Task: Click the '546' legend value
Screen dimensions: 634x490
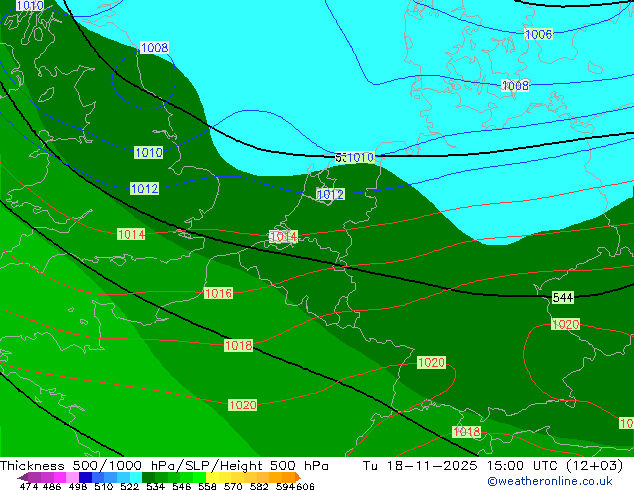Action: (182, 486)
